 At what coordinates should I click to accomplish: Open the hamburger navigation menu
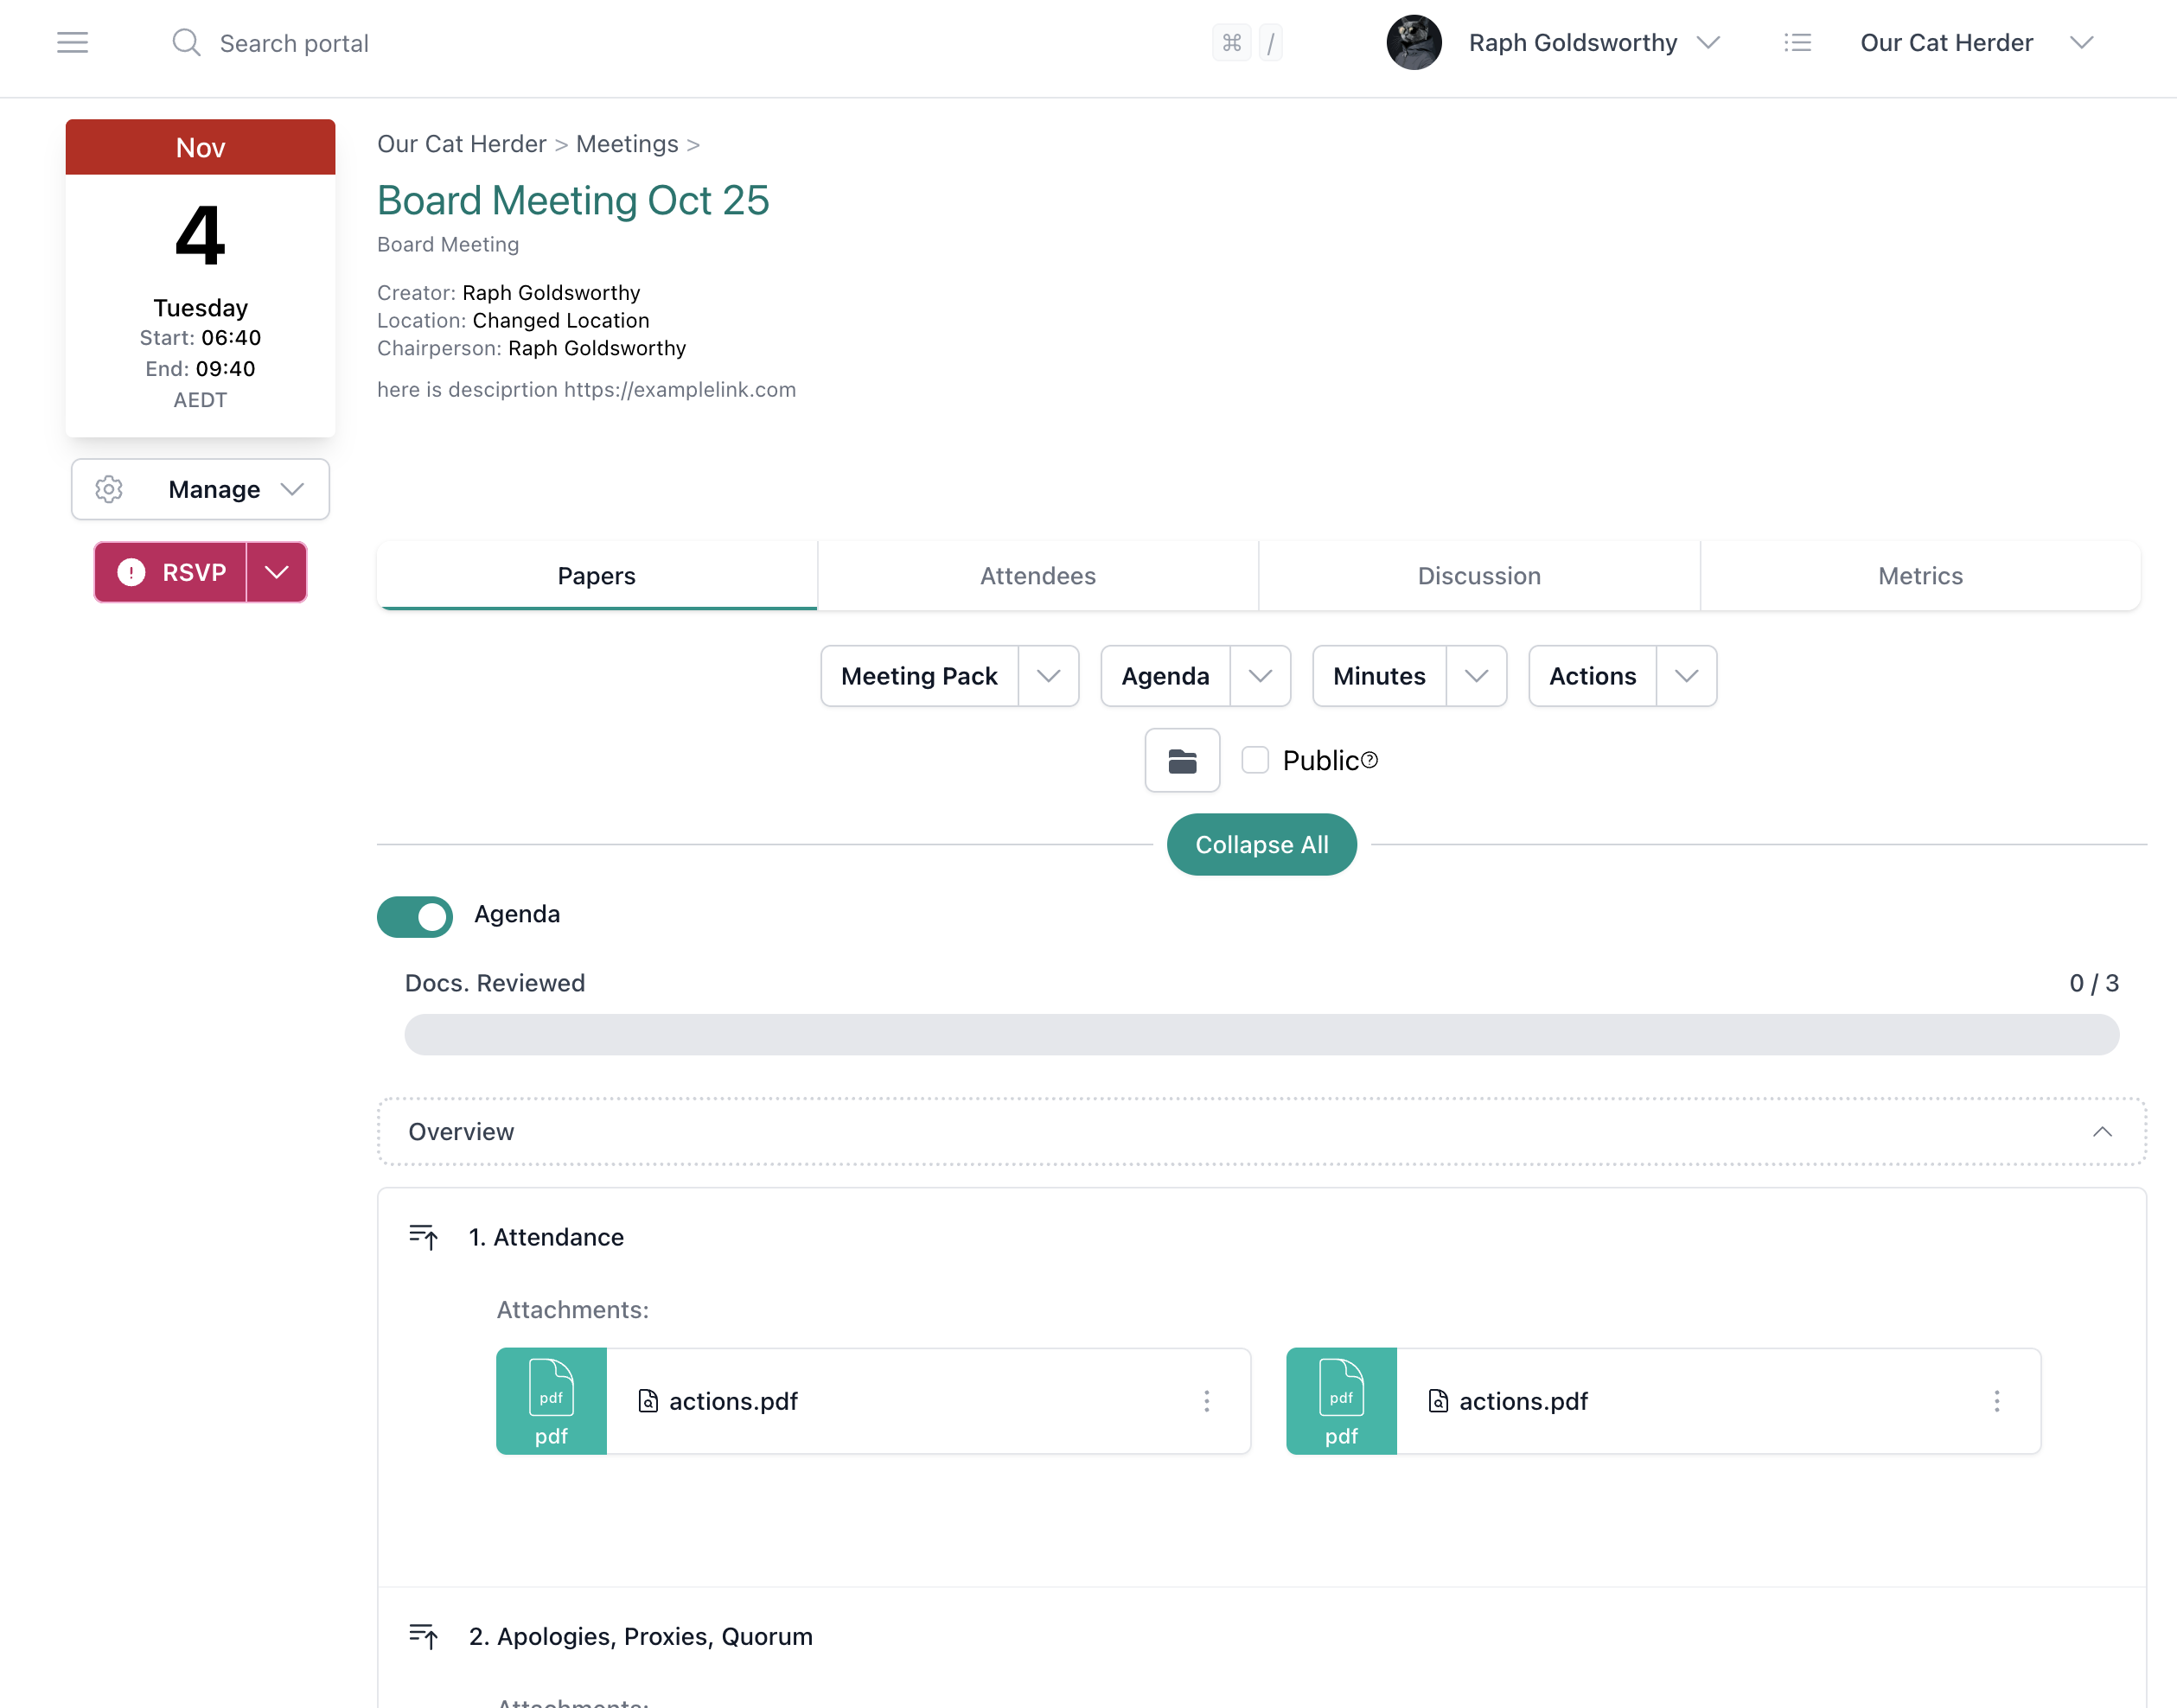point(72,42)
